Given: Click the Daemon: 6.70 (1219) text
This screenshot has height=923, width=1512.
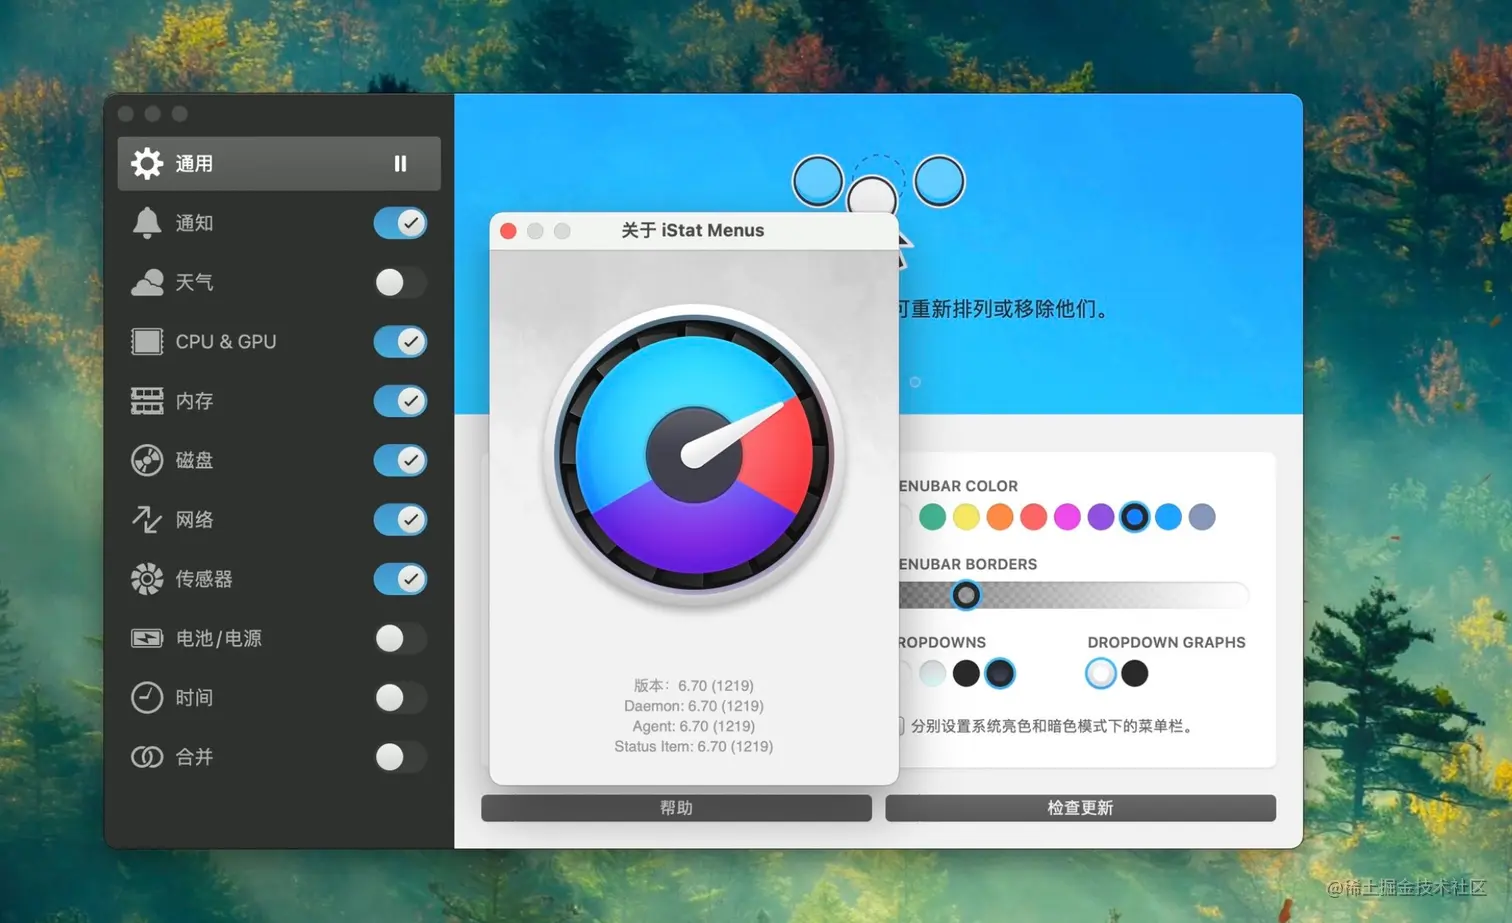Looking at the screenshot, I should (694, 706).
